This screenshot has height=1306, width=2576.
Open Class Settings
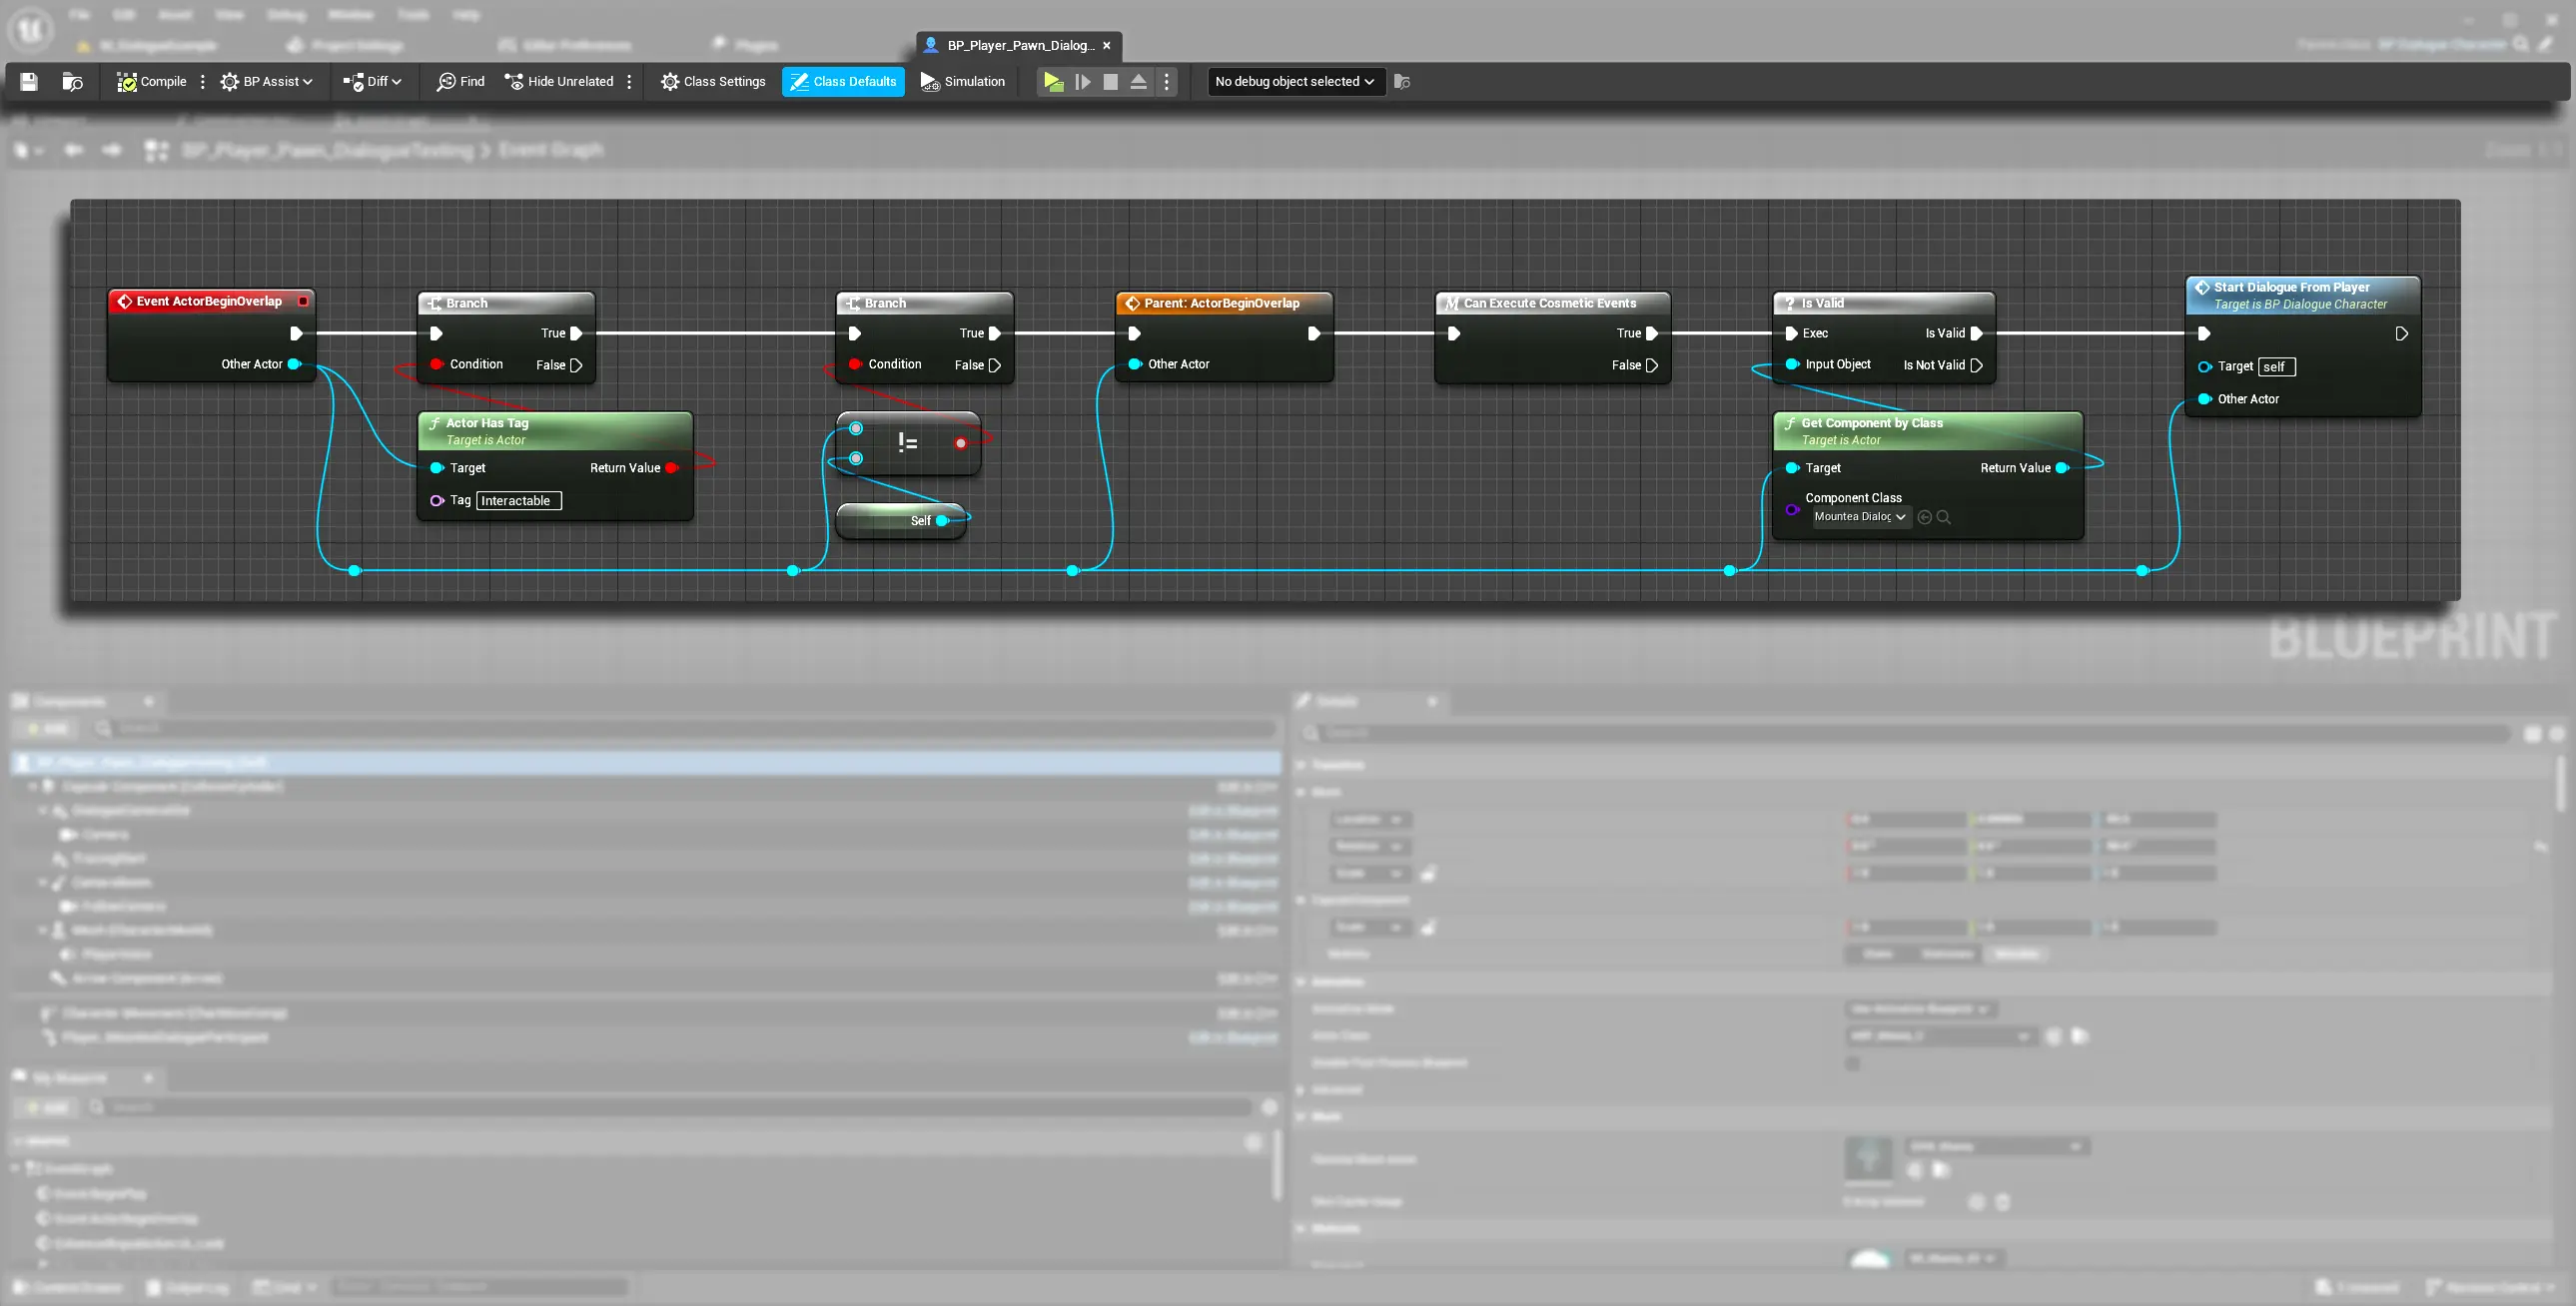pos(713,82)
